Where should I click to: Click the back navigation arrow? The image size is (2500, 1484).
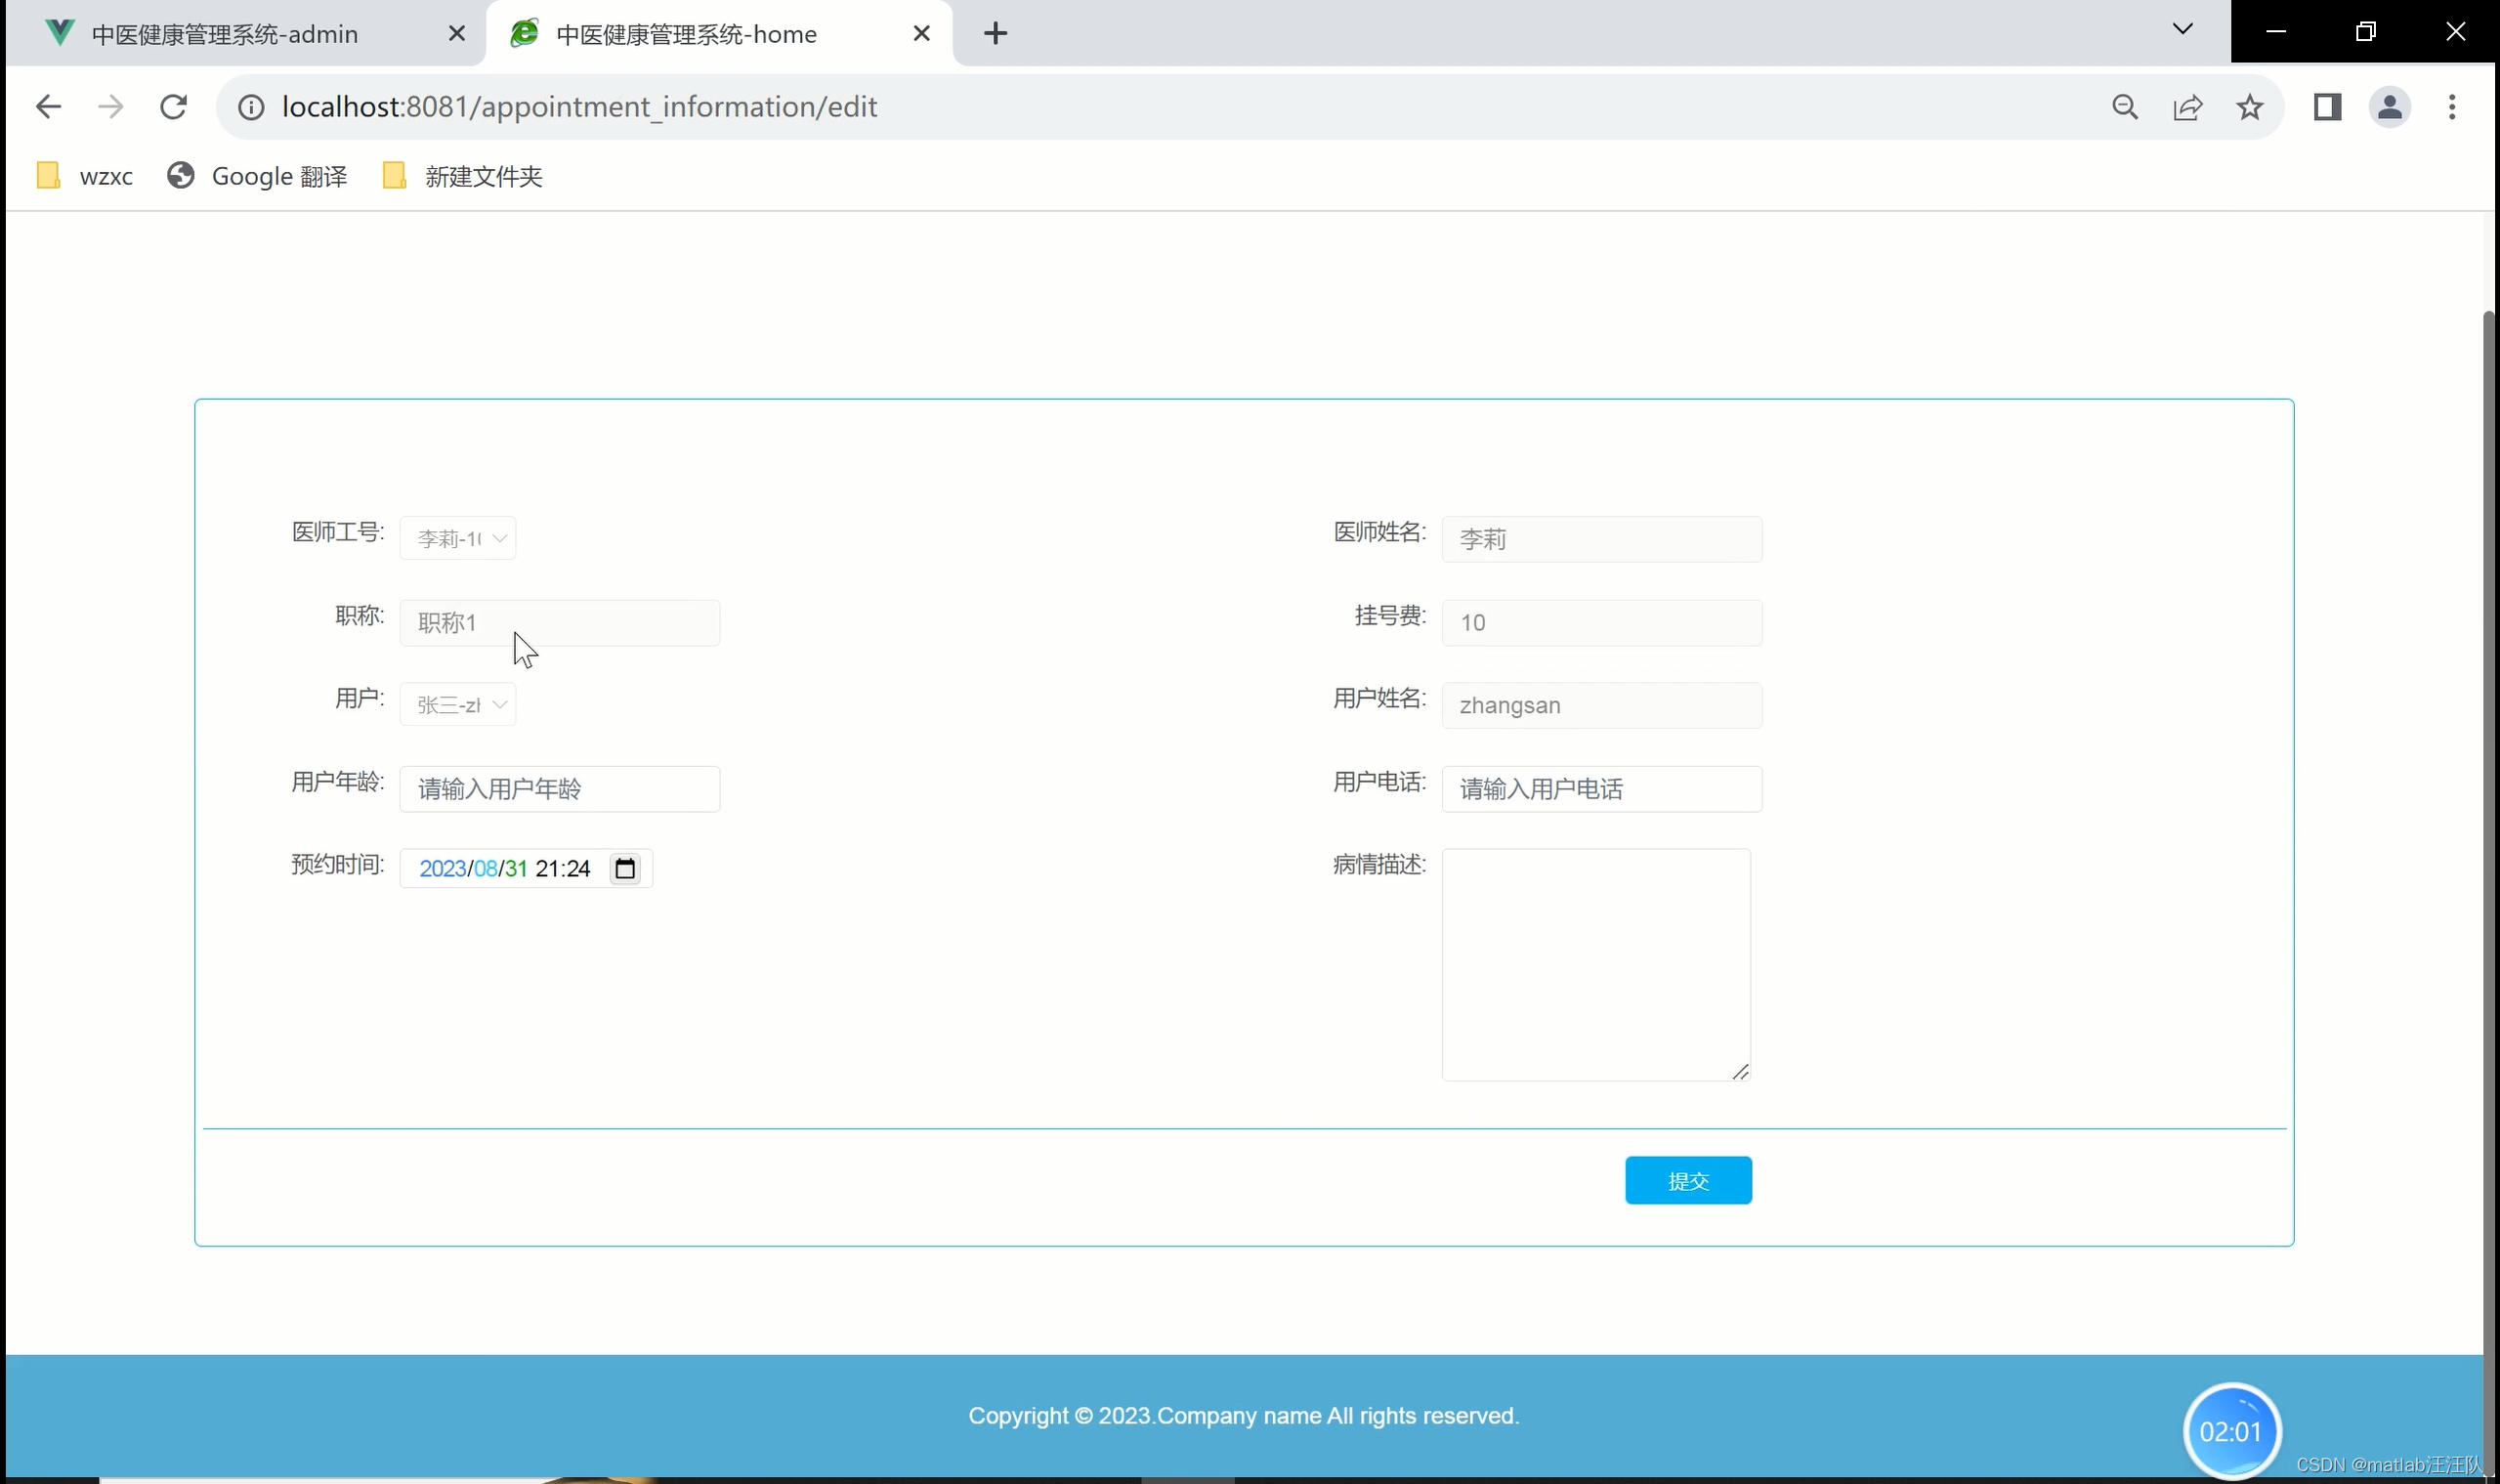[x=48, y=107]
